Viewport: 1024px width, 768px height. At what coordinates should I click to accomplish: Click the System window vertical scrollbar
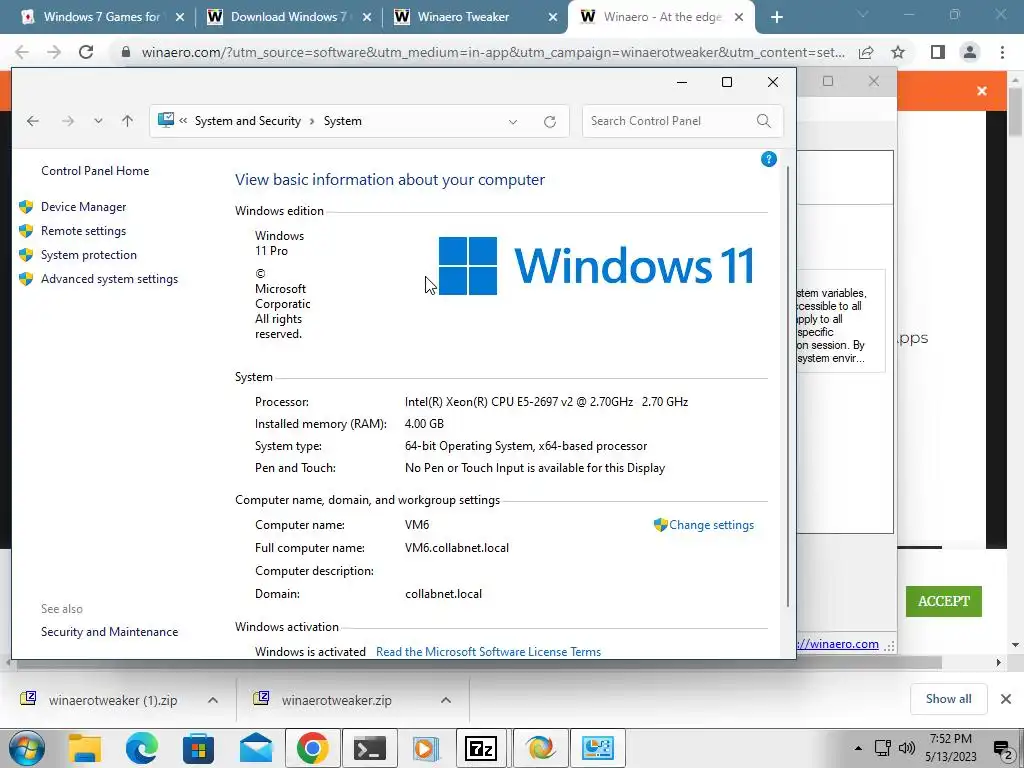pos(788,386)
